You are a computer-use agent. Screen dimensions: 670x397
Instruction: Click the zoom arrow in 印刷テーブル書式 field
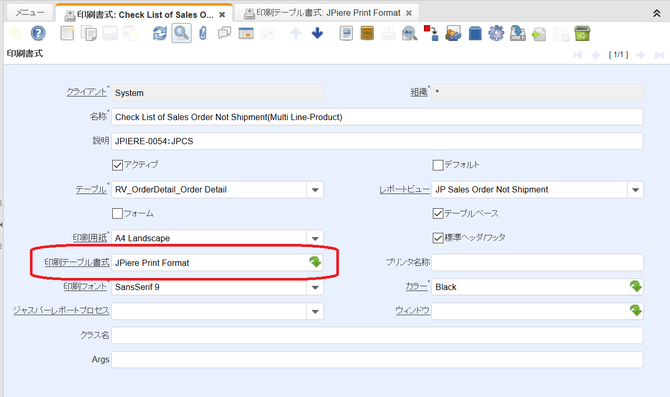point(315,262)
